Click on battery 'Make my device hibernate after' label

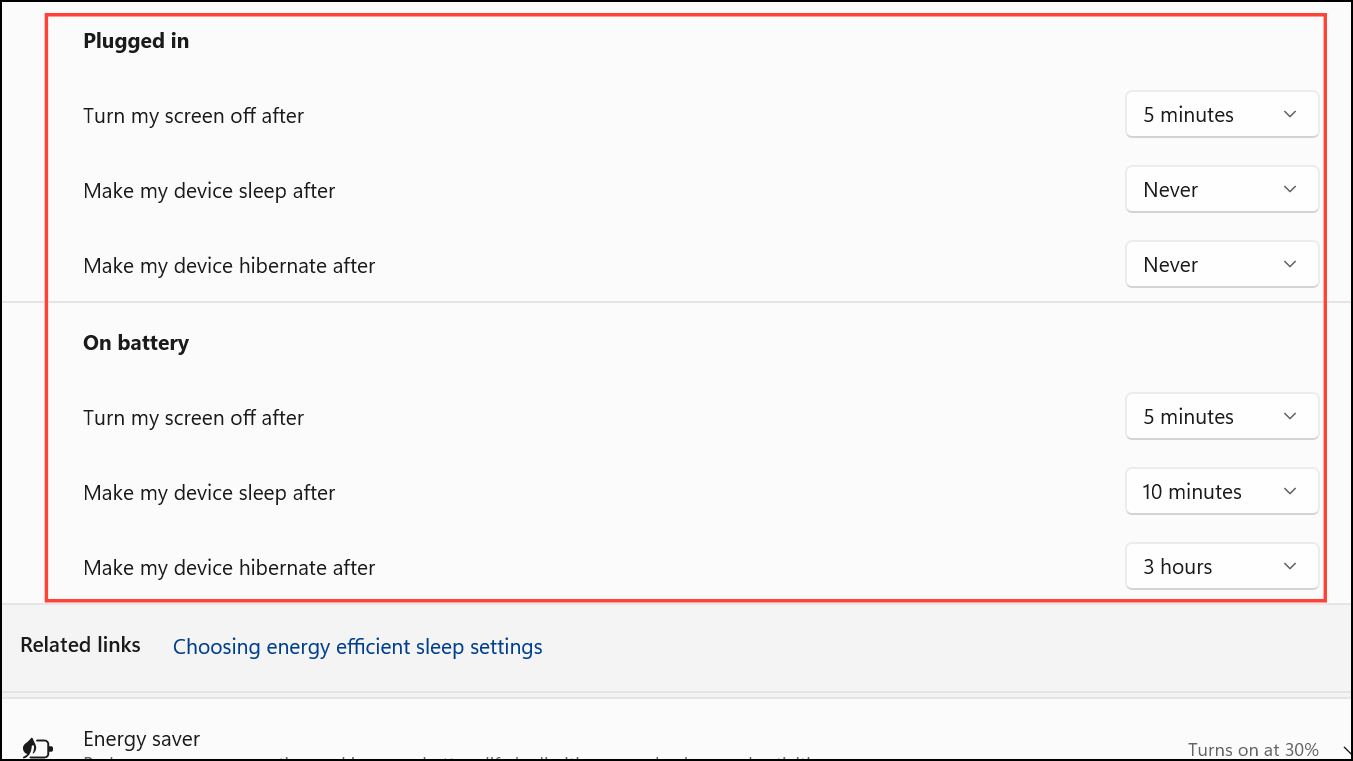229,568
